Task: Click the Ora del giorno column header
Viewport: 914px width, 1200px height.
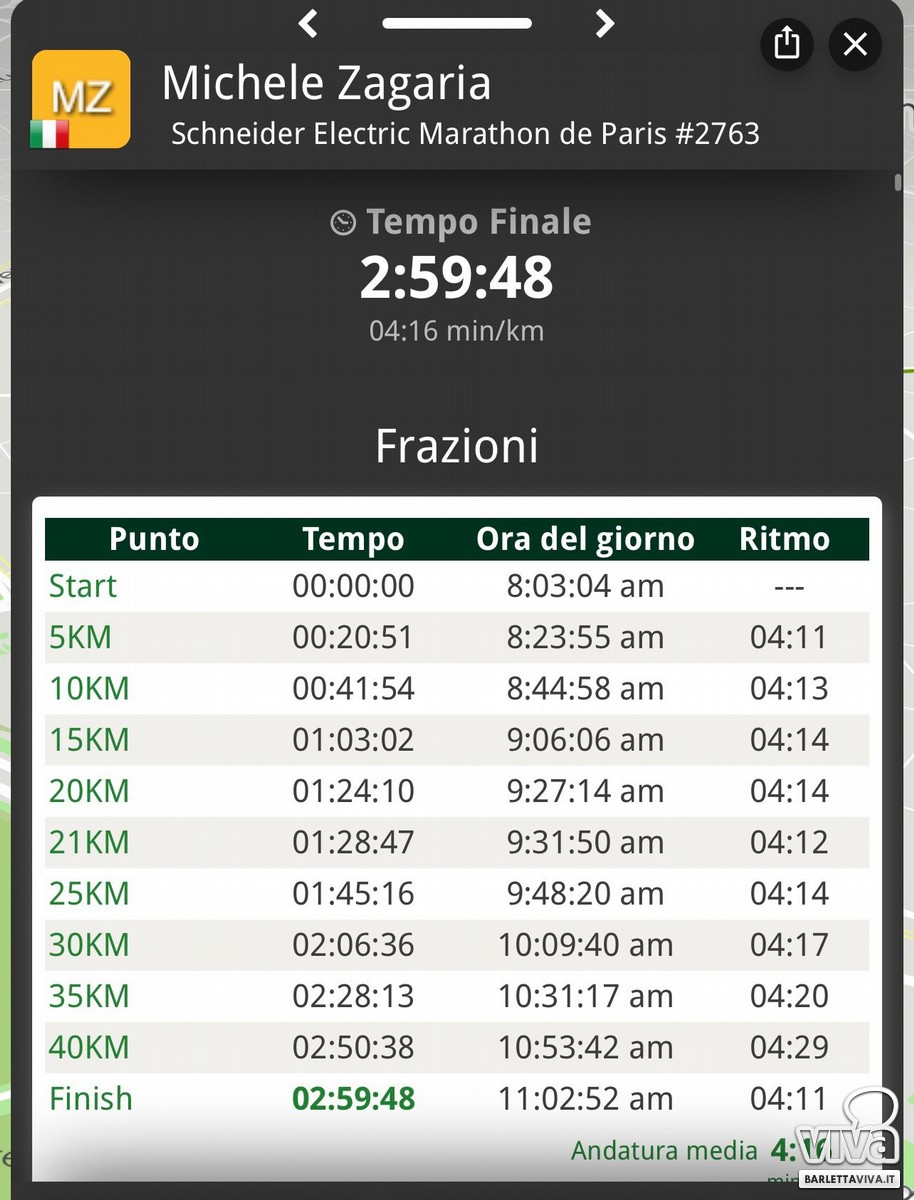Action: click(x=585, y=539)
